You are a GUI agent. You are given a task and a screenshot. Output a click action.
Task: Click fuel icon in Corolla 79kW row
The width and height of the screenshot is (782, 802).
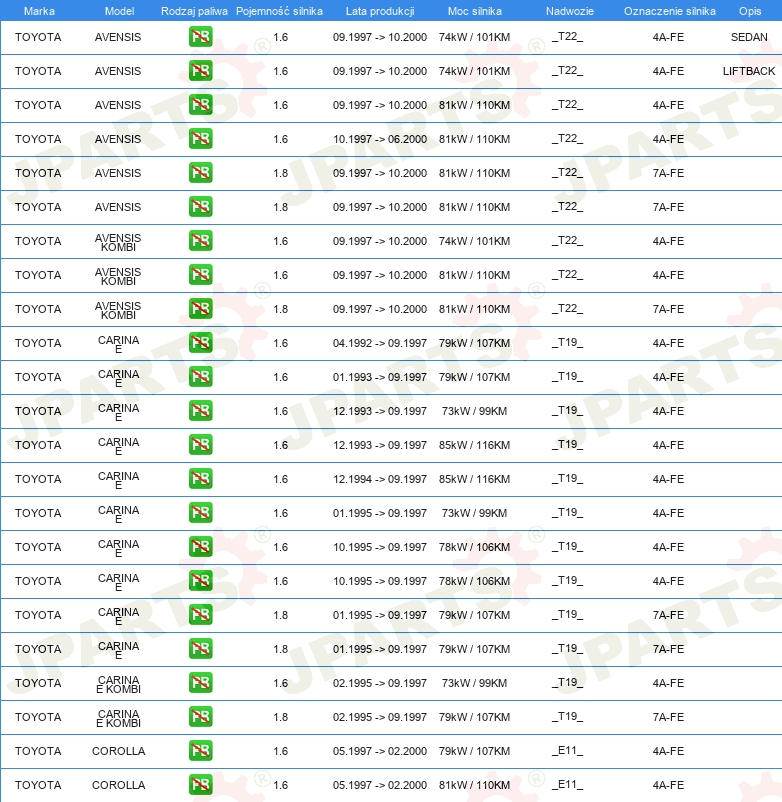point(200,751)
